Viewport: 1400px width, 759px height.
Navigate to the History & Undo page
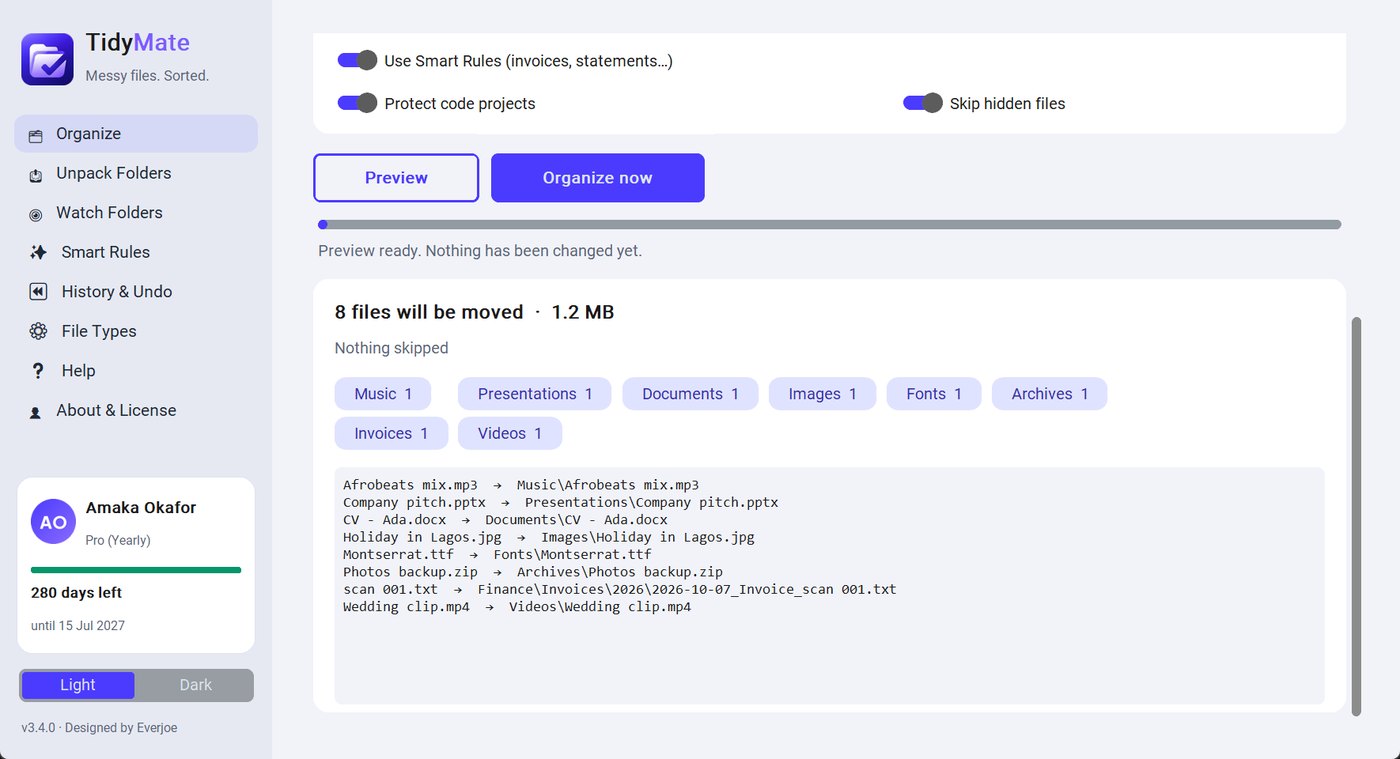[136, 292]
